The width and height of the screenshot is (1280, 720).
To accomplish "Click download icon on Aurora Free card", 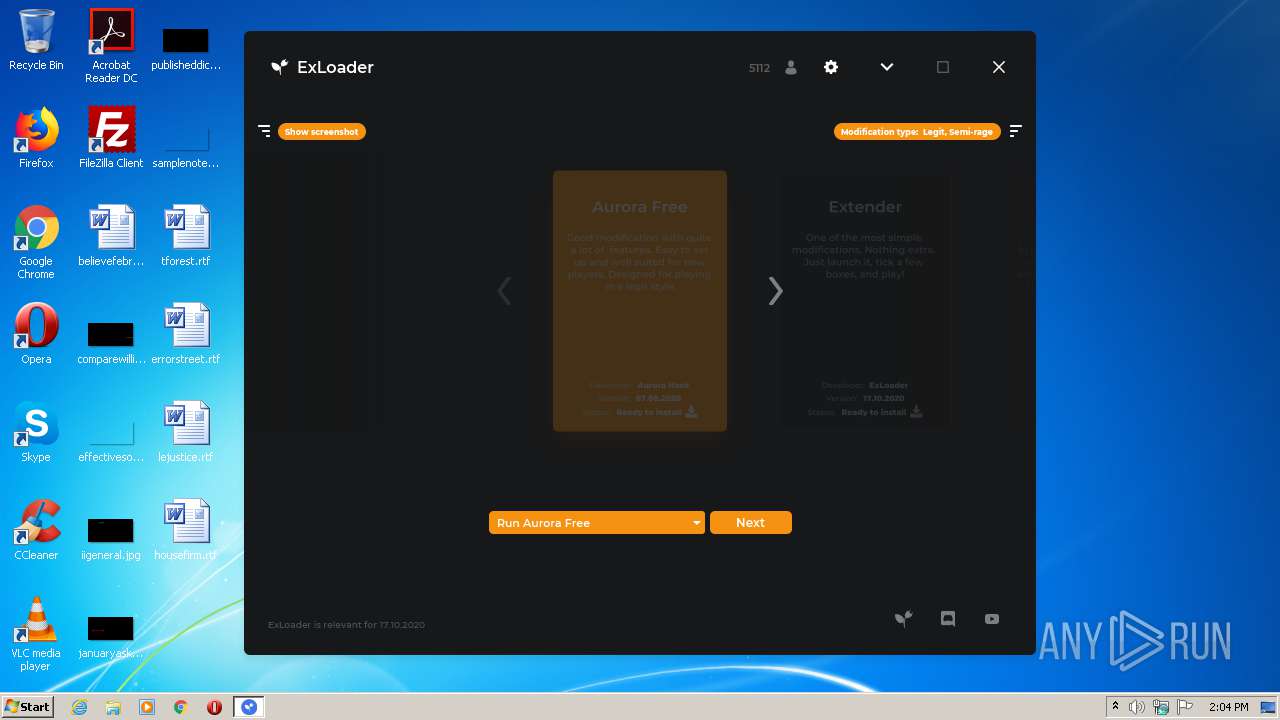I will 691,411.
